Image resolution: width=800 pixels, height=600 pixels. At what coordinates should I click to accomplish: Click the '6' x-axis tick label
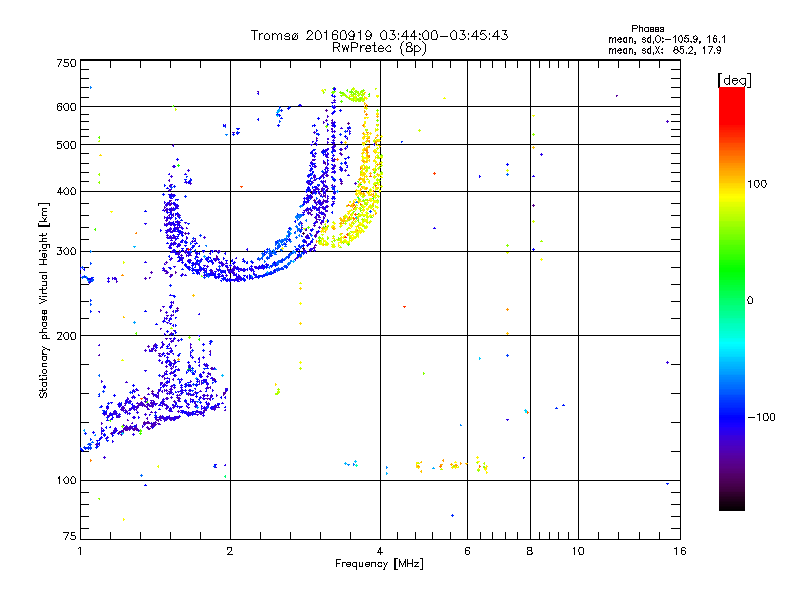467,551
